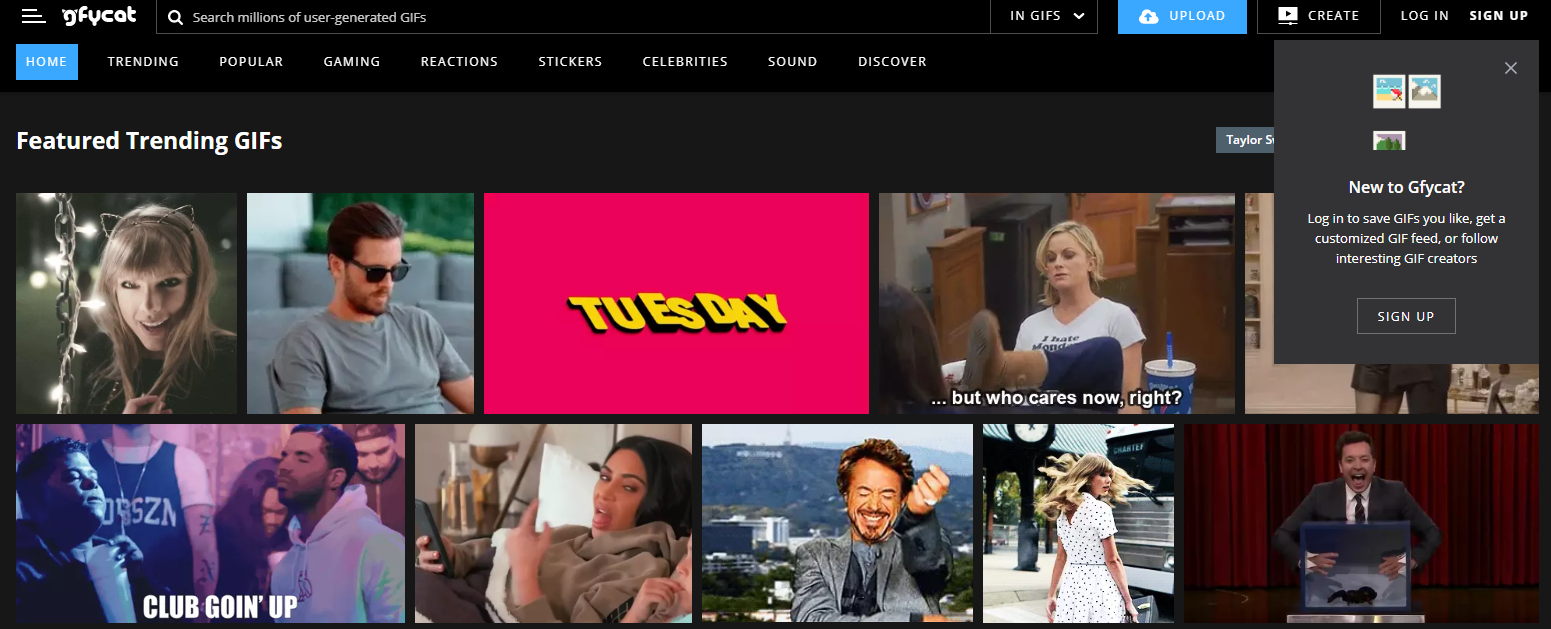The height and width of the screenshot is (629, 1551).
Task: Open the Trending tab
Action: (x=143, y=62)
